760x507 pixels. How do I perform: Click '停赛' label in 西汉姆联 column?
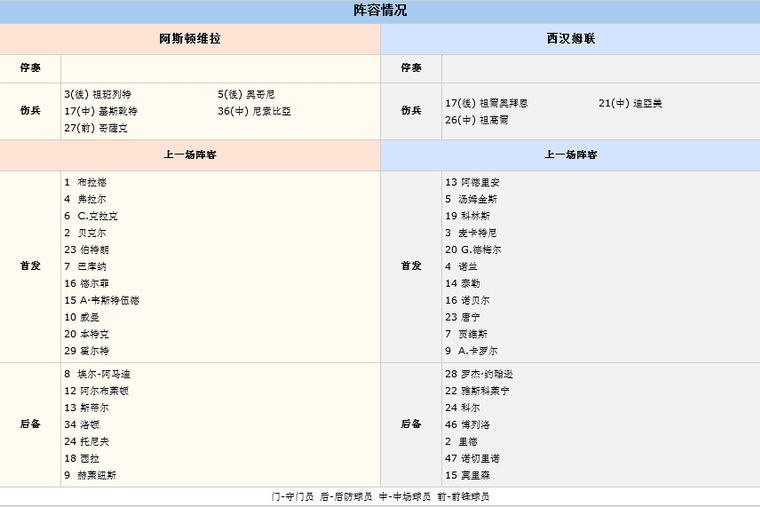pyautogui.click(x=411, y=68)
